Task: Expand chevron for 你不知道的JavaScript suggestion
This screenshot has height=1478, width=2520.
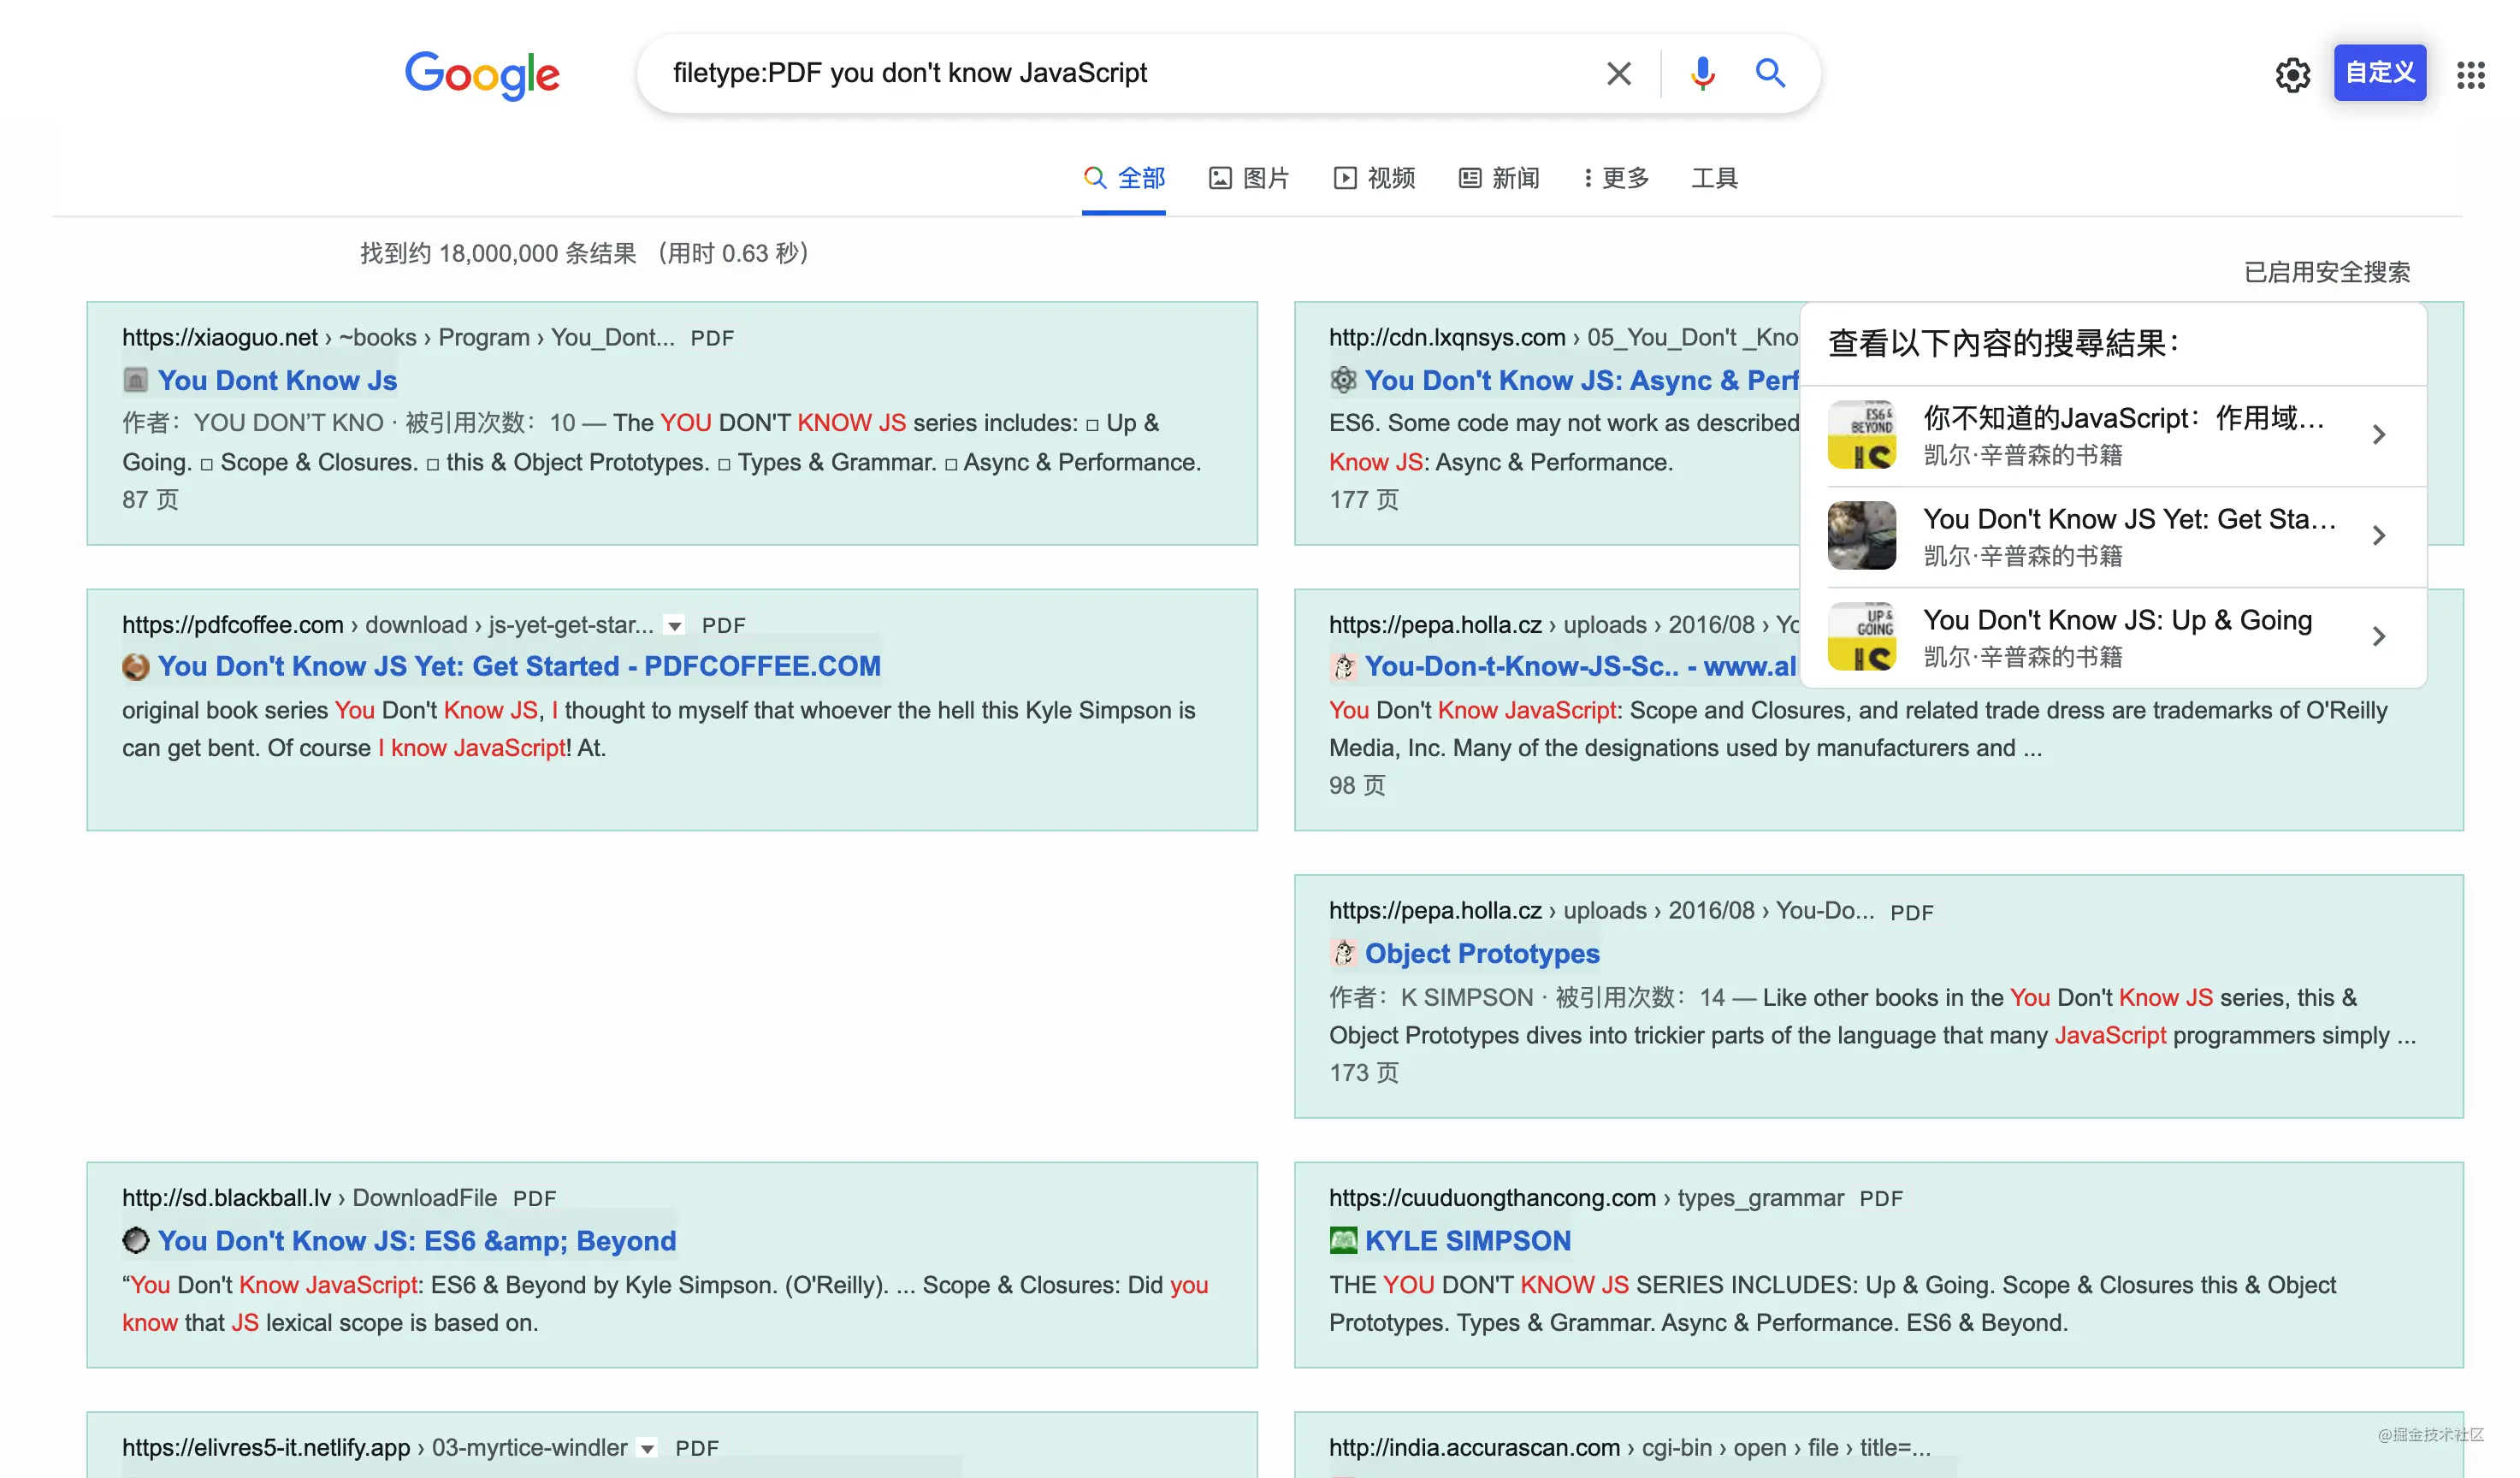Action: point(2378,435)
